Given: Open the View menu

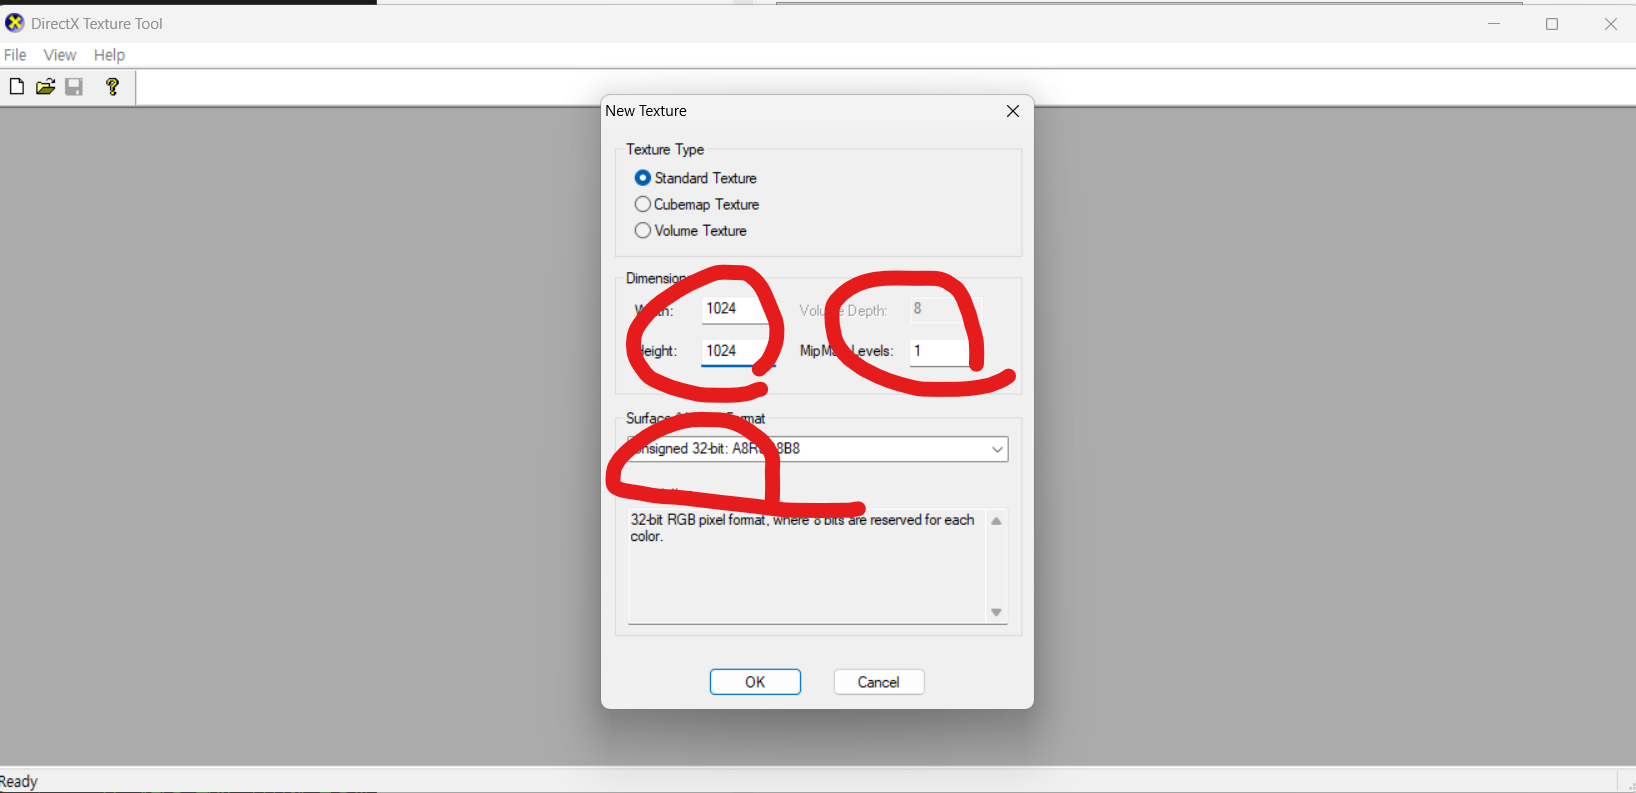Looking at the screenshot, I should [x=60, y=55].
